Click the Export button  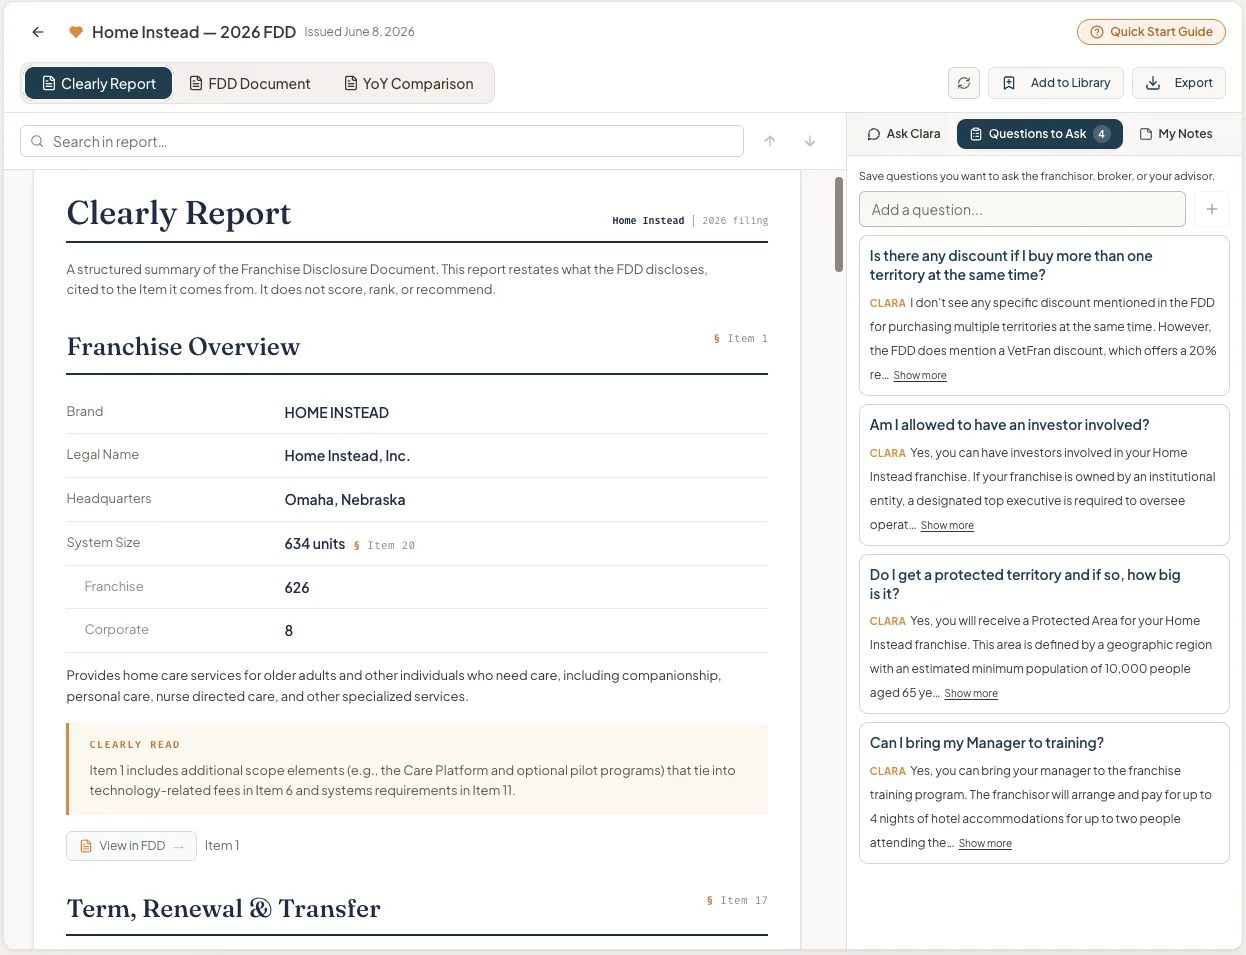pyautogui.click(x=1179, y=83)
